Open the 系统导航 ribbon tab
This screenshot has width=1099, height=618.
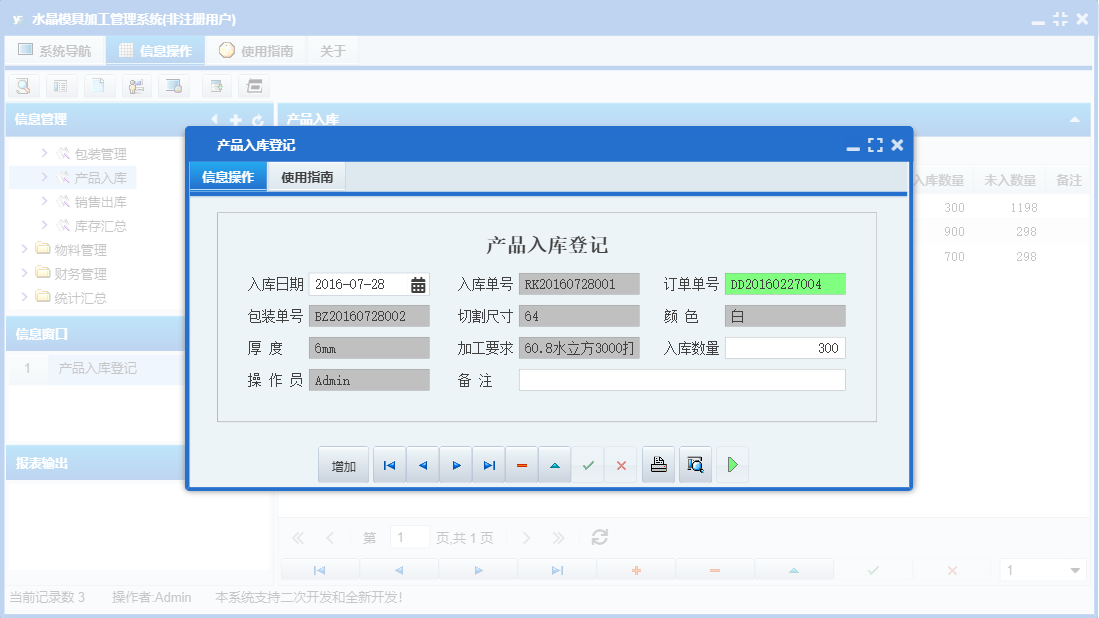(x=55, y=49)
